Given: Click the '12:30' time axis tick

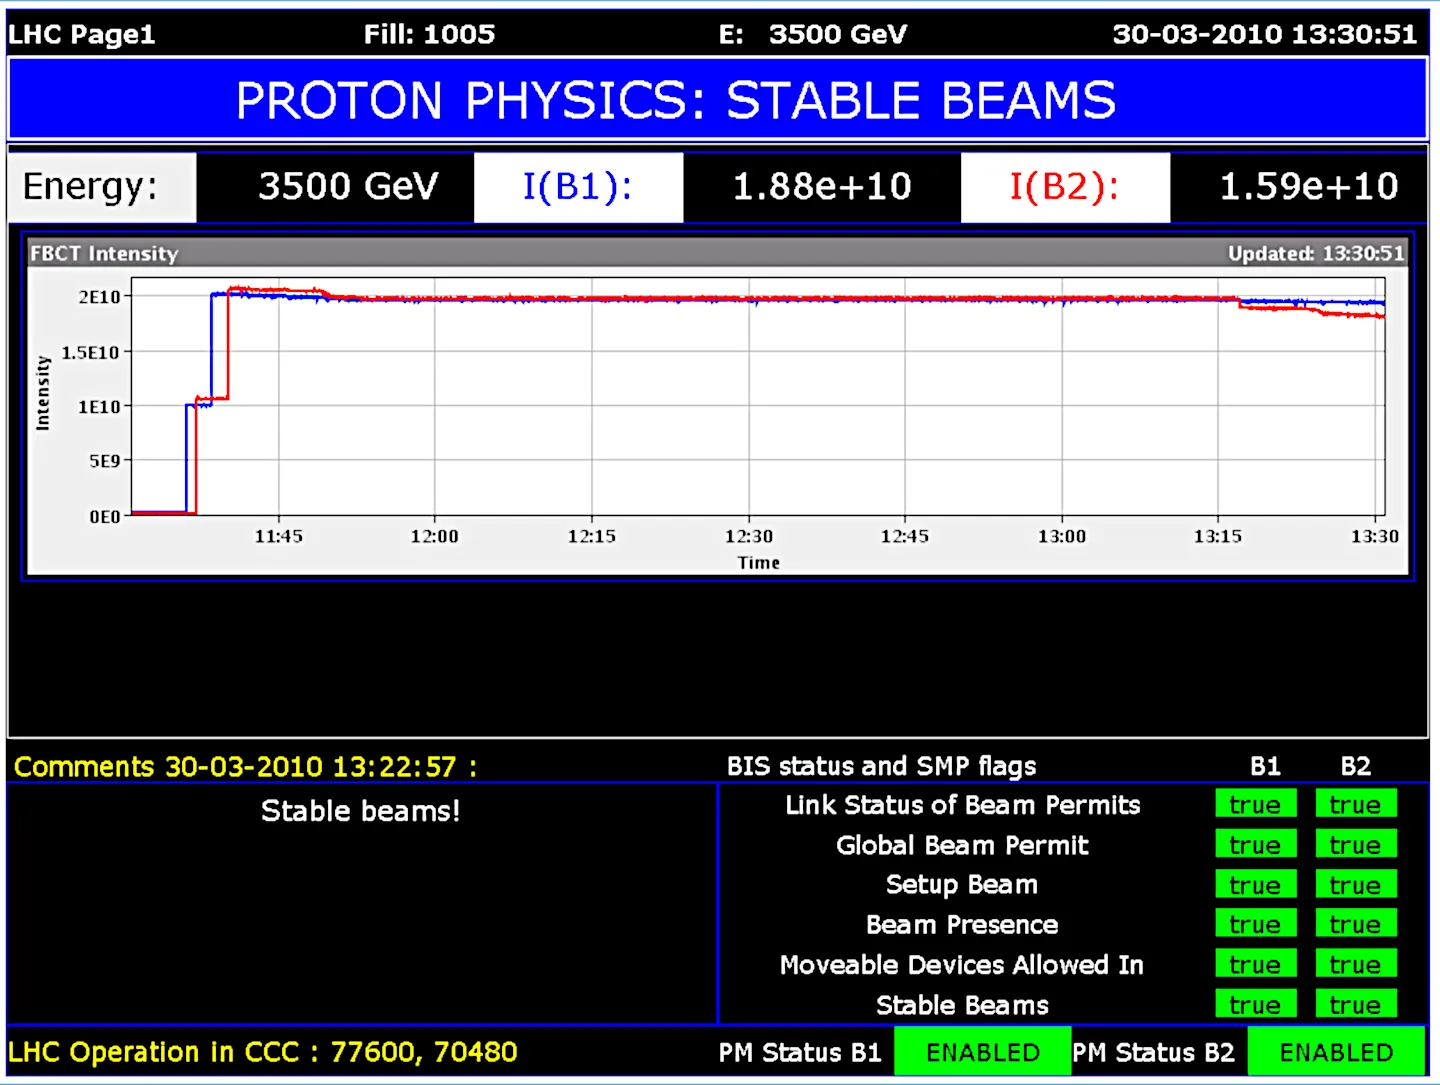Looking at the screenshot, I should [x=748, y=537].
